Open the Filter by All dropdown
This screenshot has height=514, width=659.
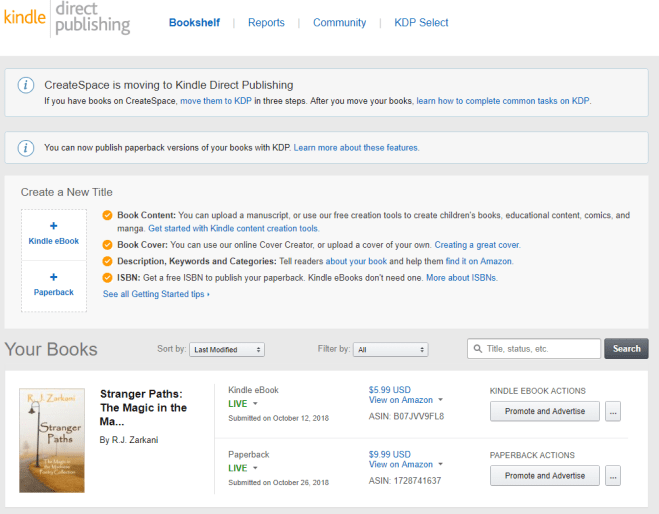pos(391,350)
